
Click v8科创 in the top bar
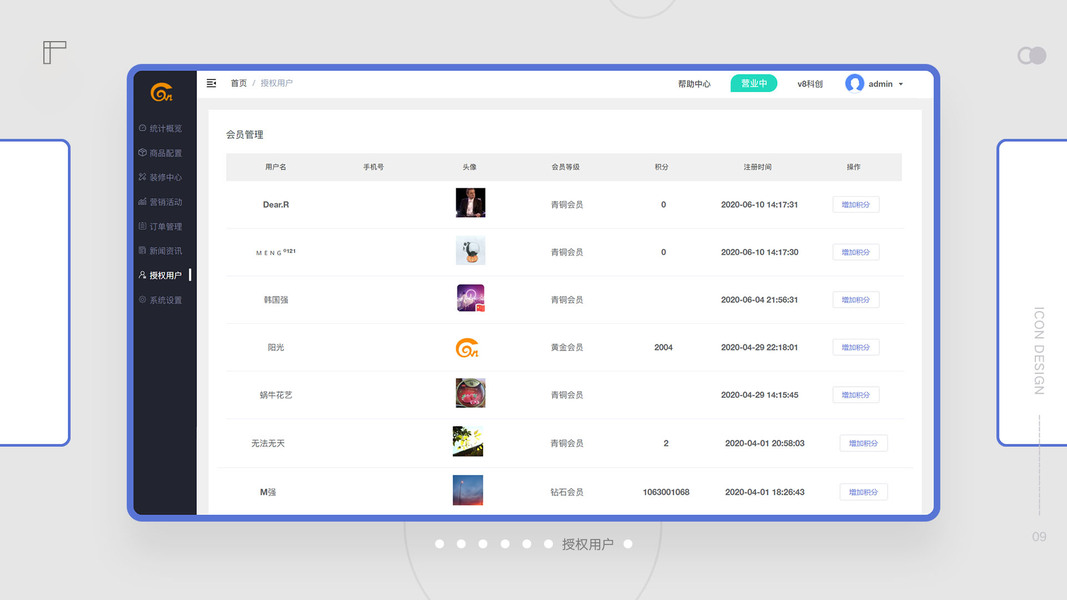click(810, 84)
